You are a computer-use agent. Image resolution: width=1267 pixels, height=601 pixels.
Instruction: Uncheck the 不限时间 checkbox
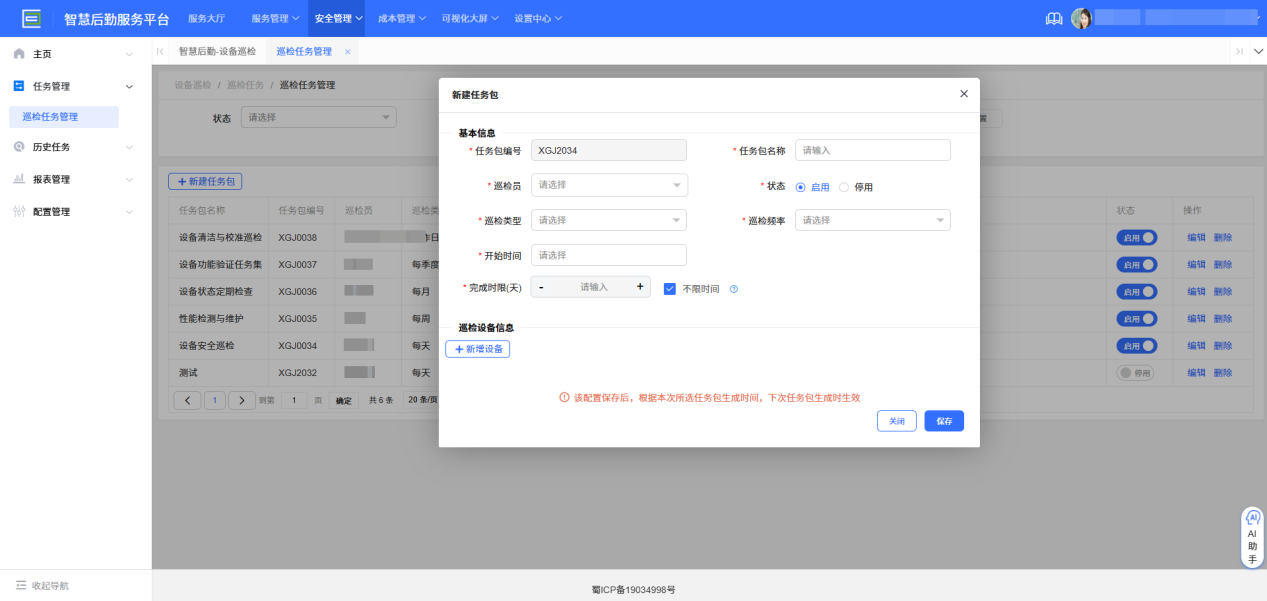coord(669,287)
